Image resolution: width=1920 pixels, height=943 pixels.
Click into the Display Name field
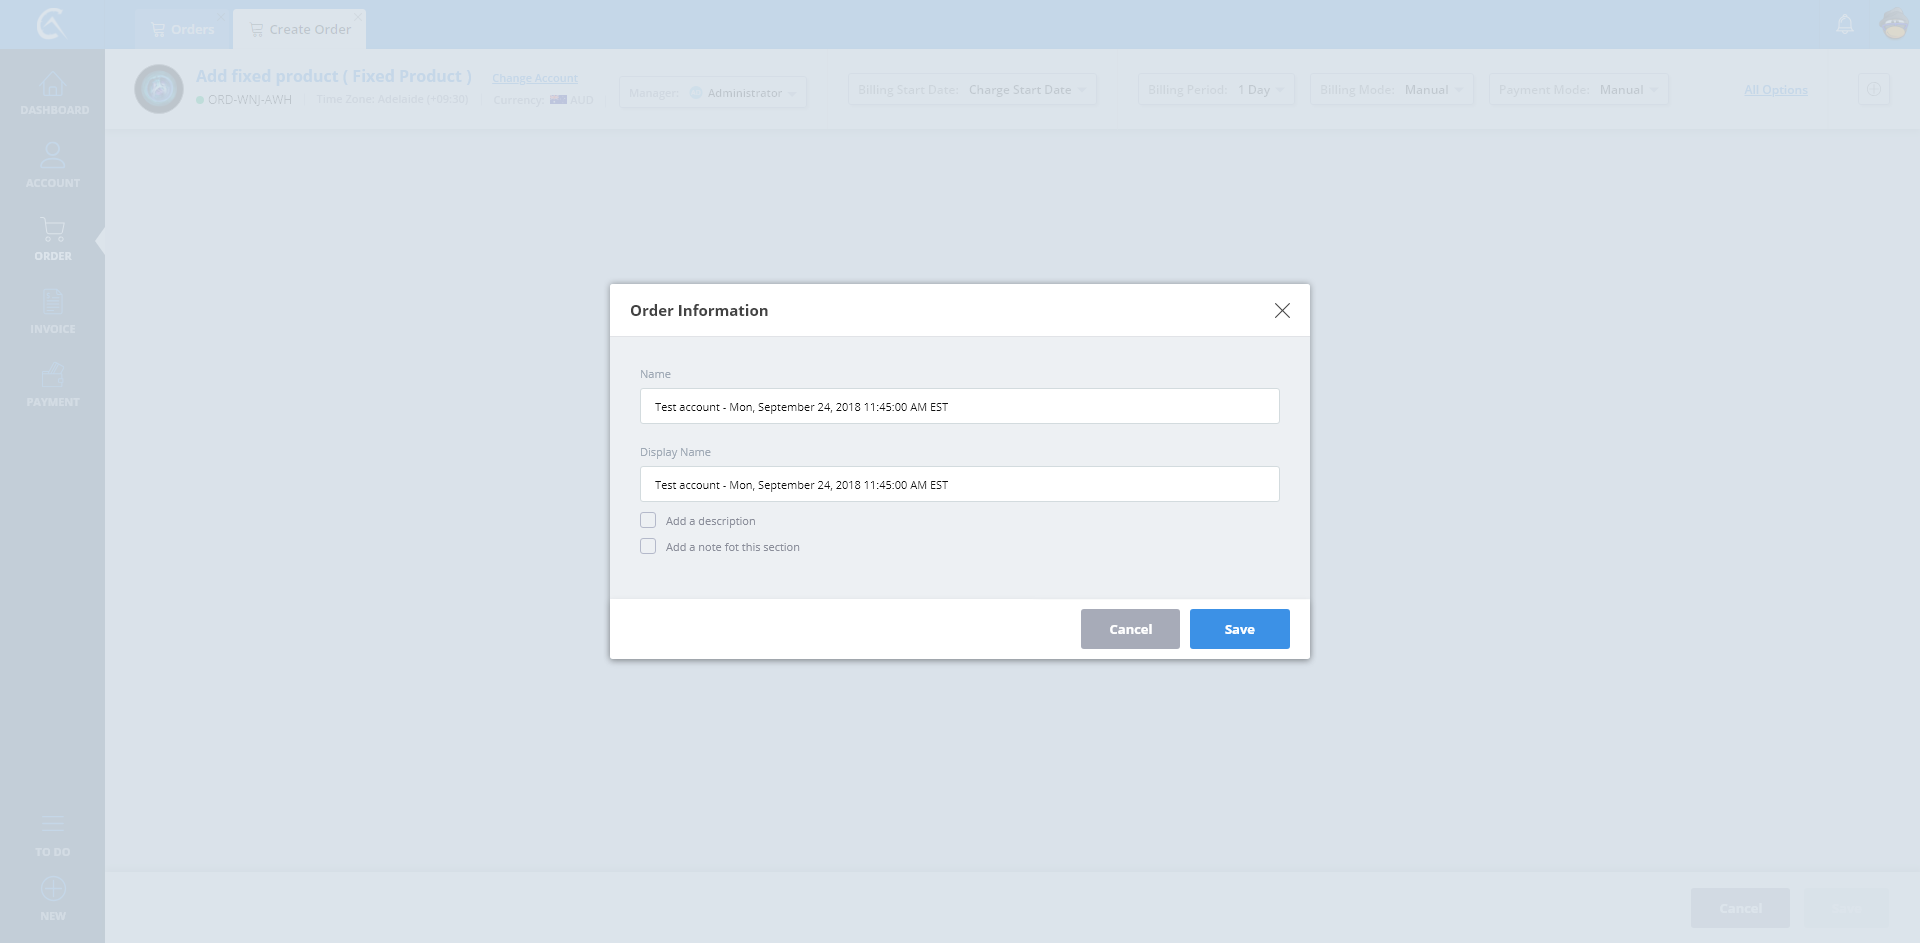pos(959,485)
